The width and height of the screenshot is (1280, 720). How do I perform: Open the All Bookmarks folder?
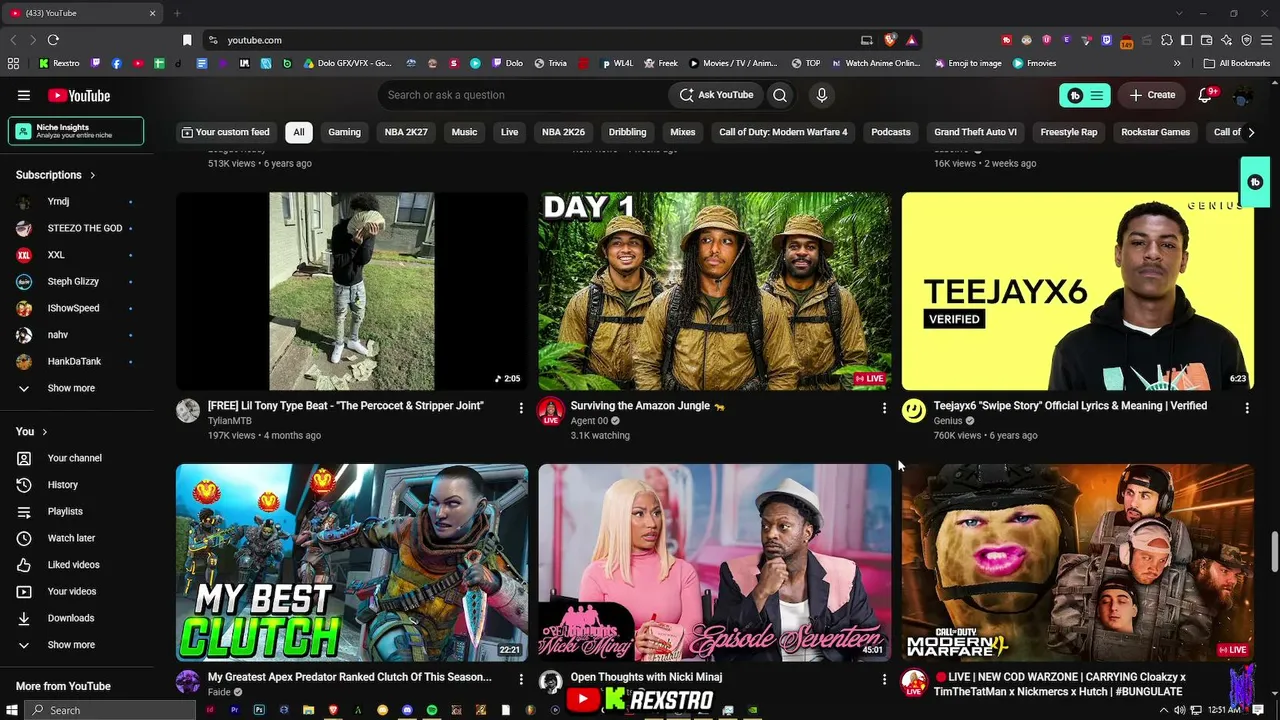1237,63
